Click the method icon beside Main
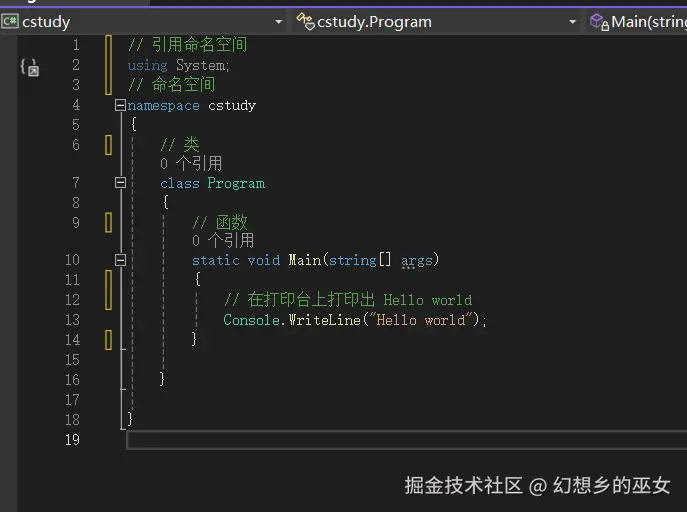The image size is (687, 512). tap(599, 22)
